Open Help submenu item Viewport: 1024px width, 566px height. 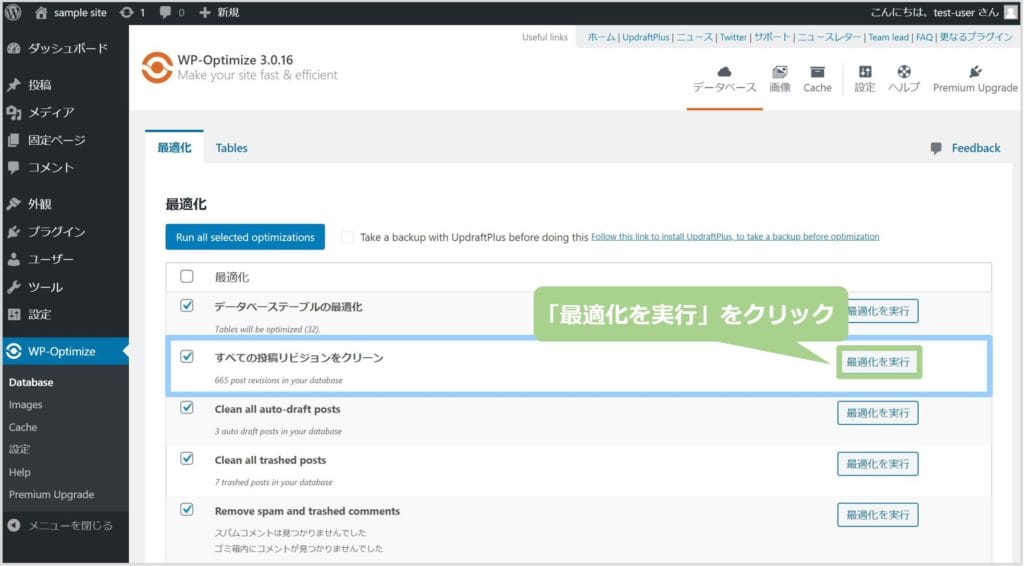(x=20, y=472)
